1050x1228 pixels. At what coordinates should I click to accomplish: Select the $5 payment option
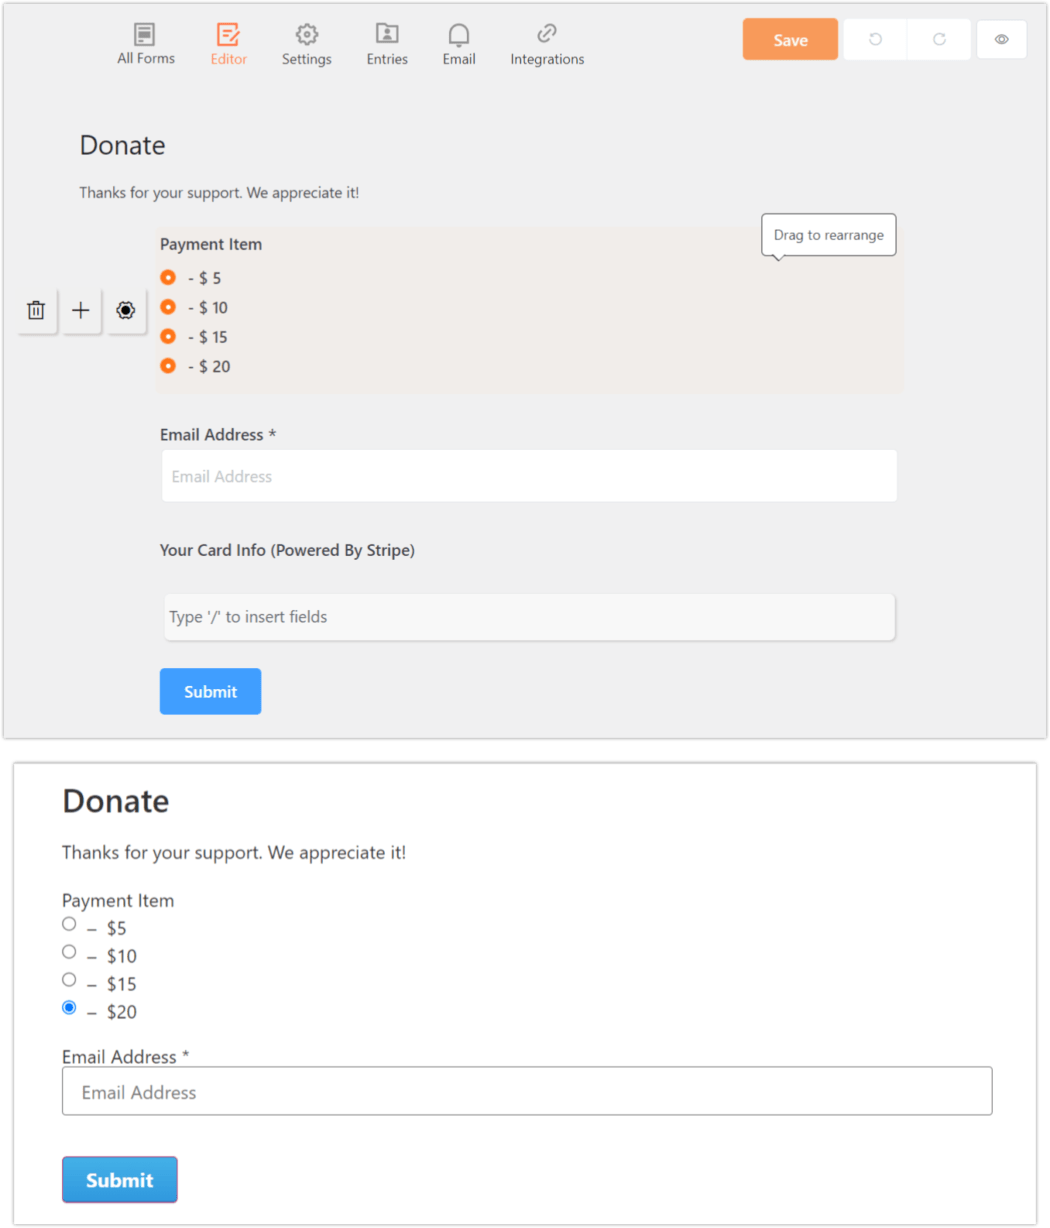(68, 923)
